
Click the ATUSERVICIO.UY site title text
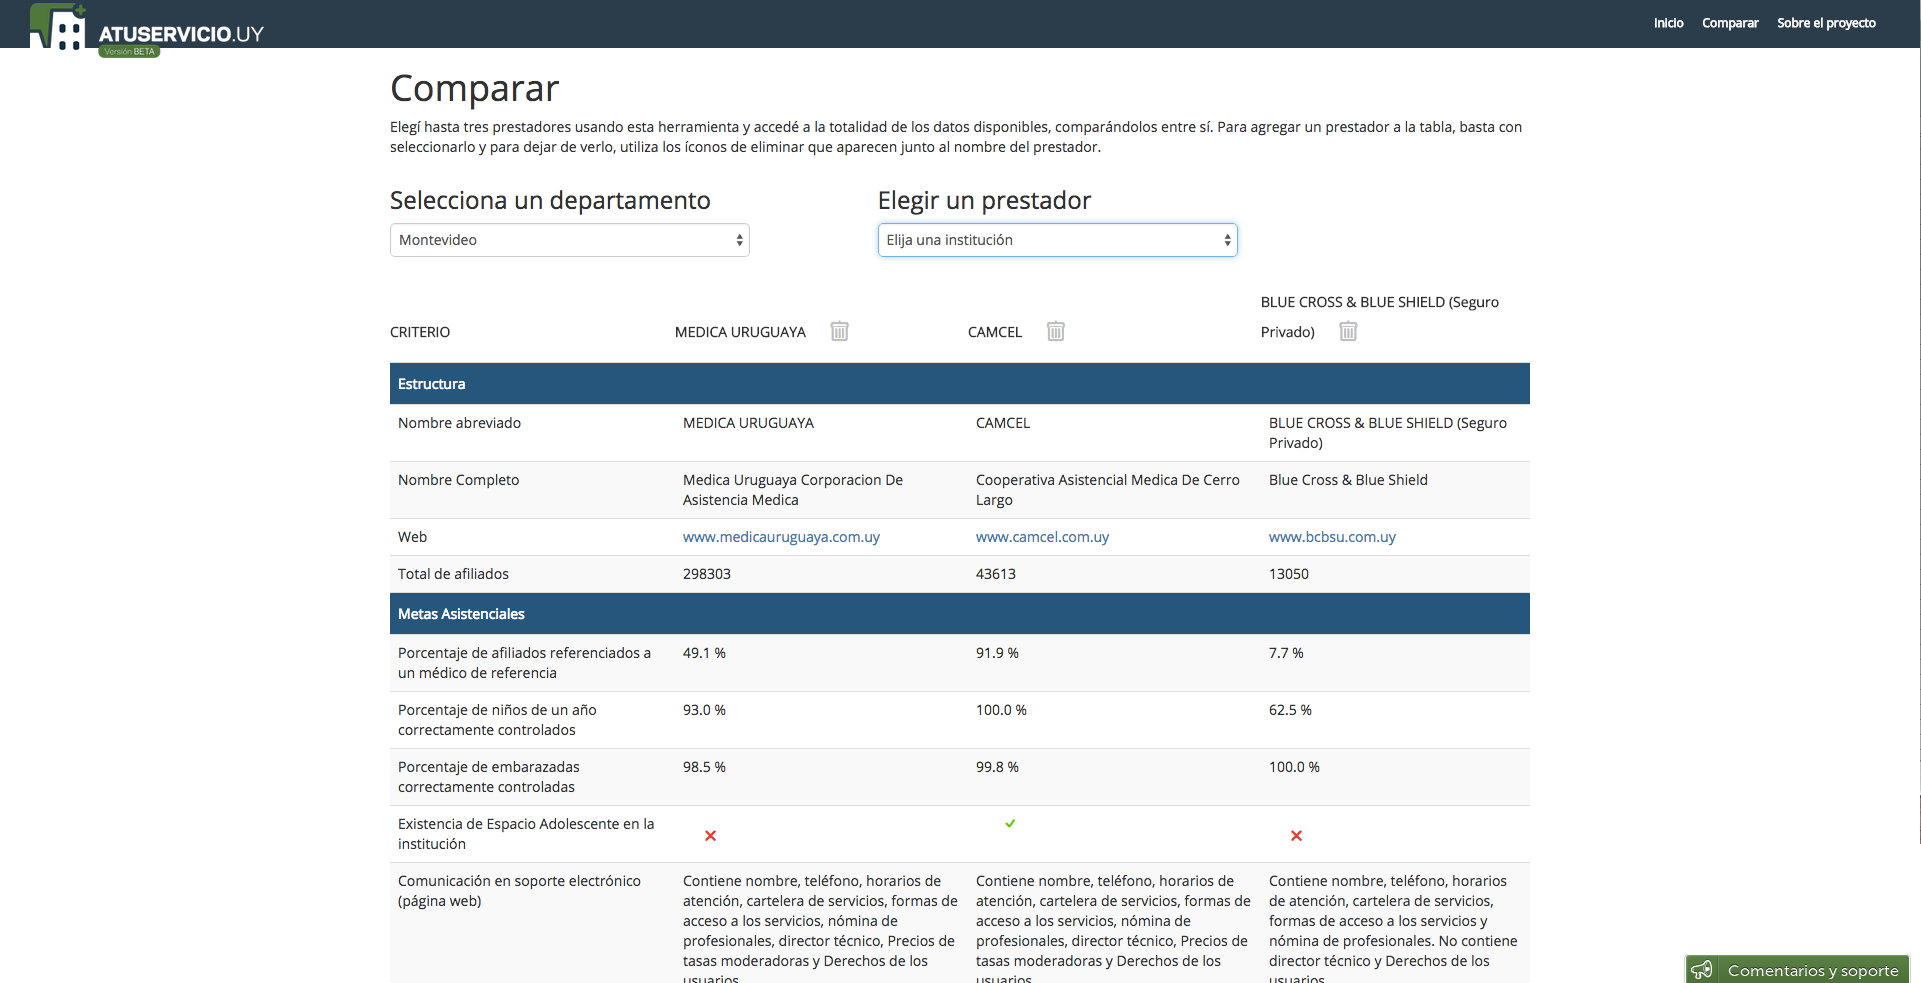(181, 34)
